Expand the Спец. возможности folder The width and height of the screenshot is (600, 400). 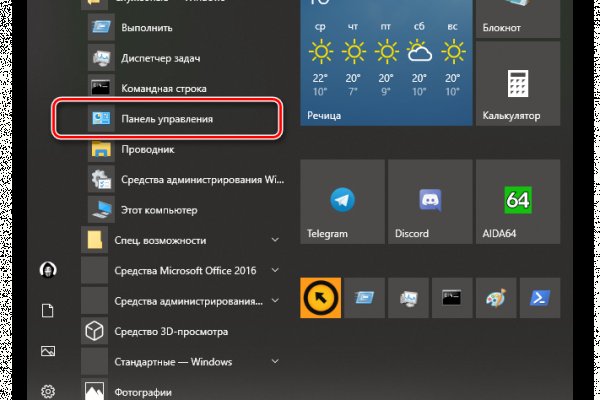(180, 240)
